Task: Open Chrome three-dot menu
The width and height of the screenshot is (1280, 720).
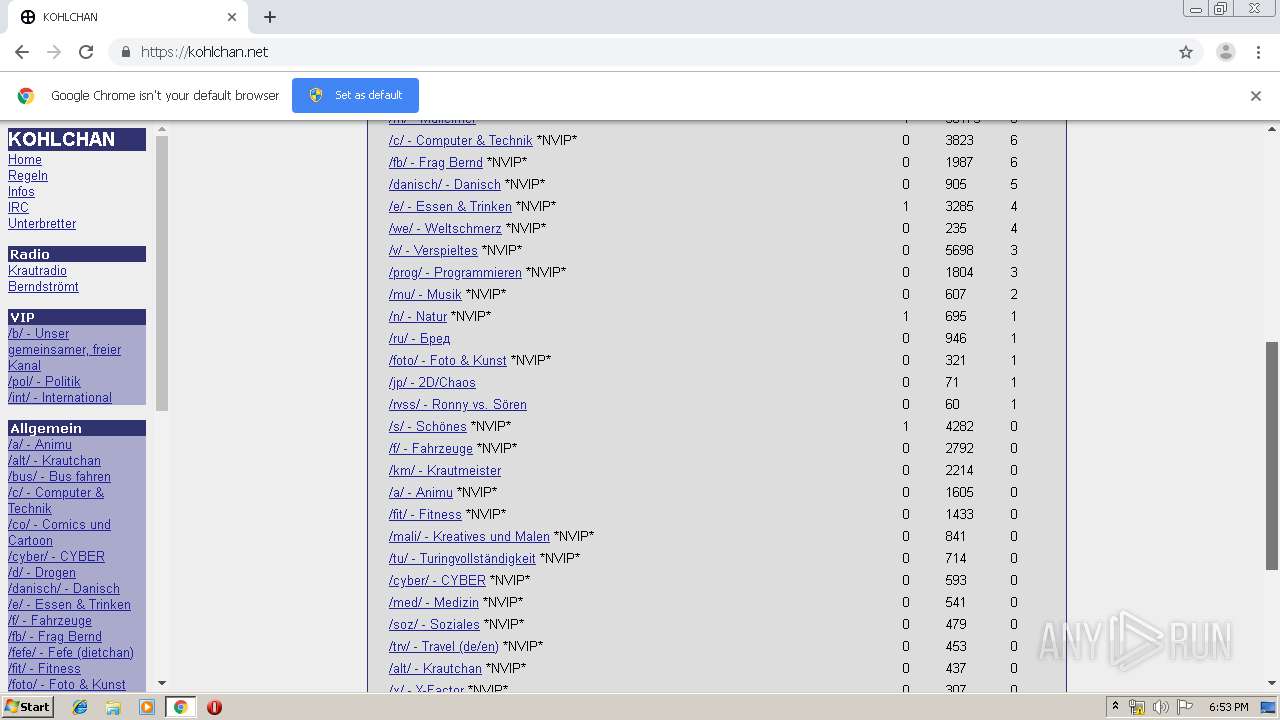Action: point(1258,52)
